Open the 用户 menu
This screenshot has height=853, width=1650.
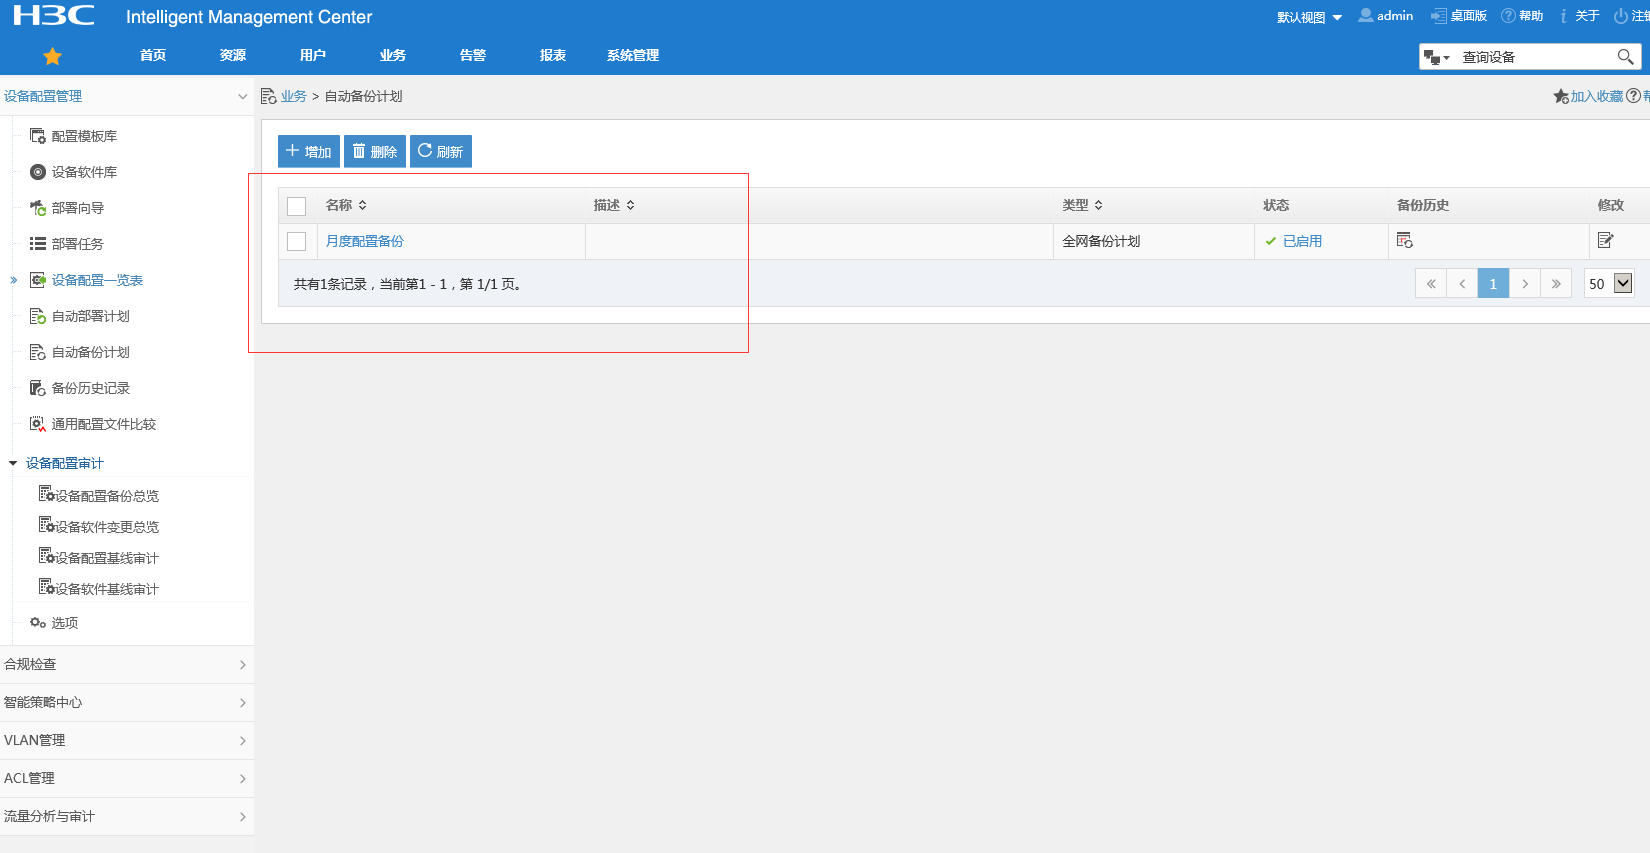(x=313, y=56)
